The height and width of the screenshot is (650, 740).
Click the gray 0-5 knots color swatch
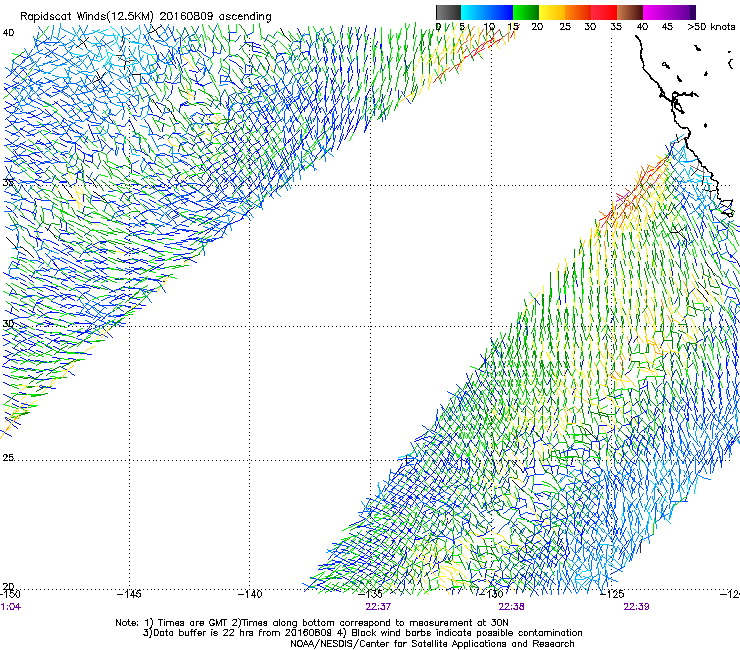(x=448, y=12)
